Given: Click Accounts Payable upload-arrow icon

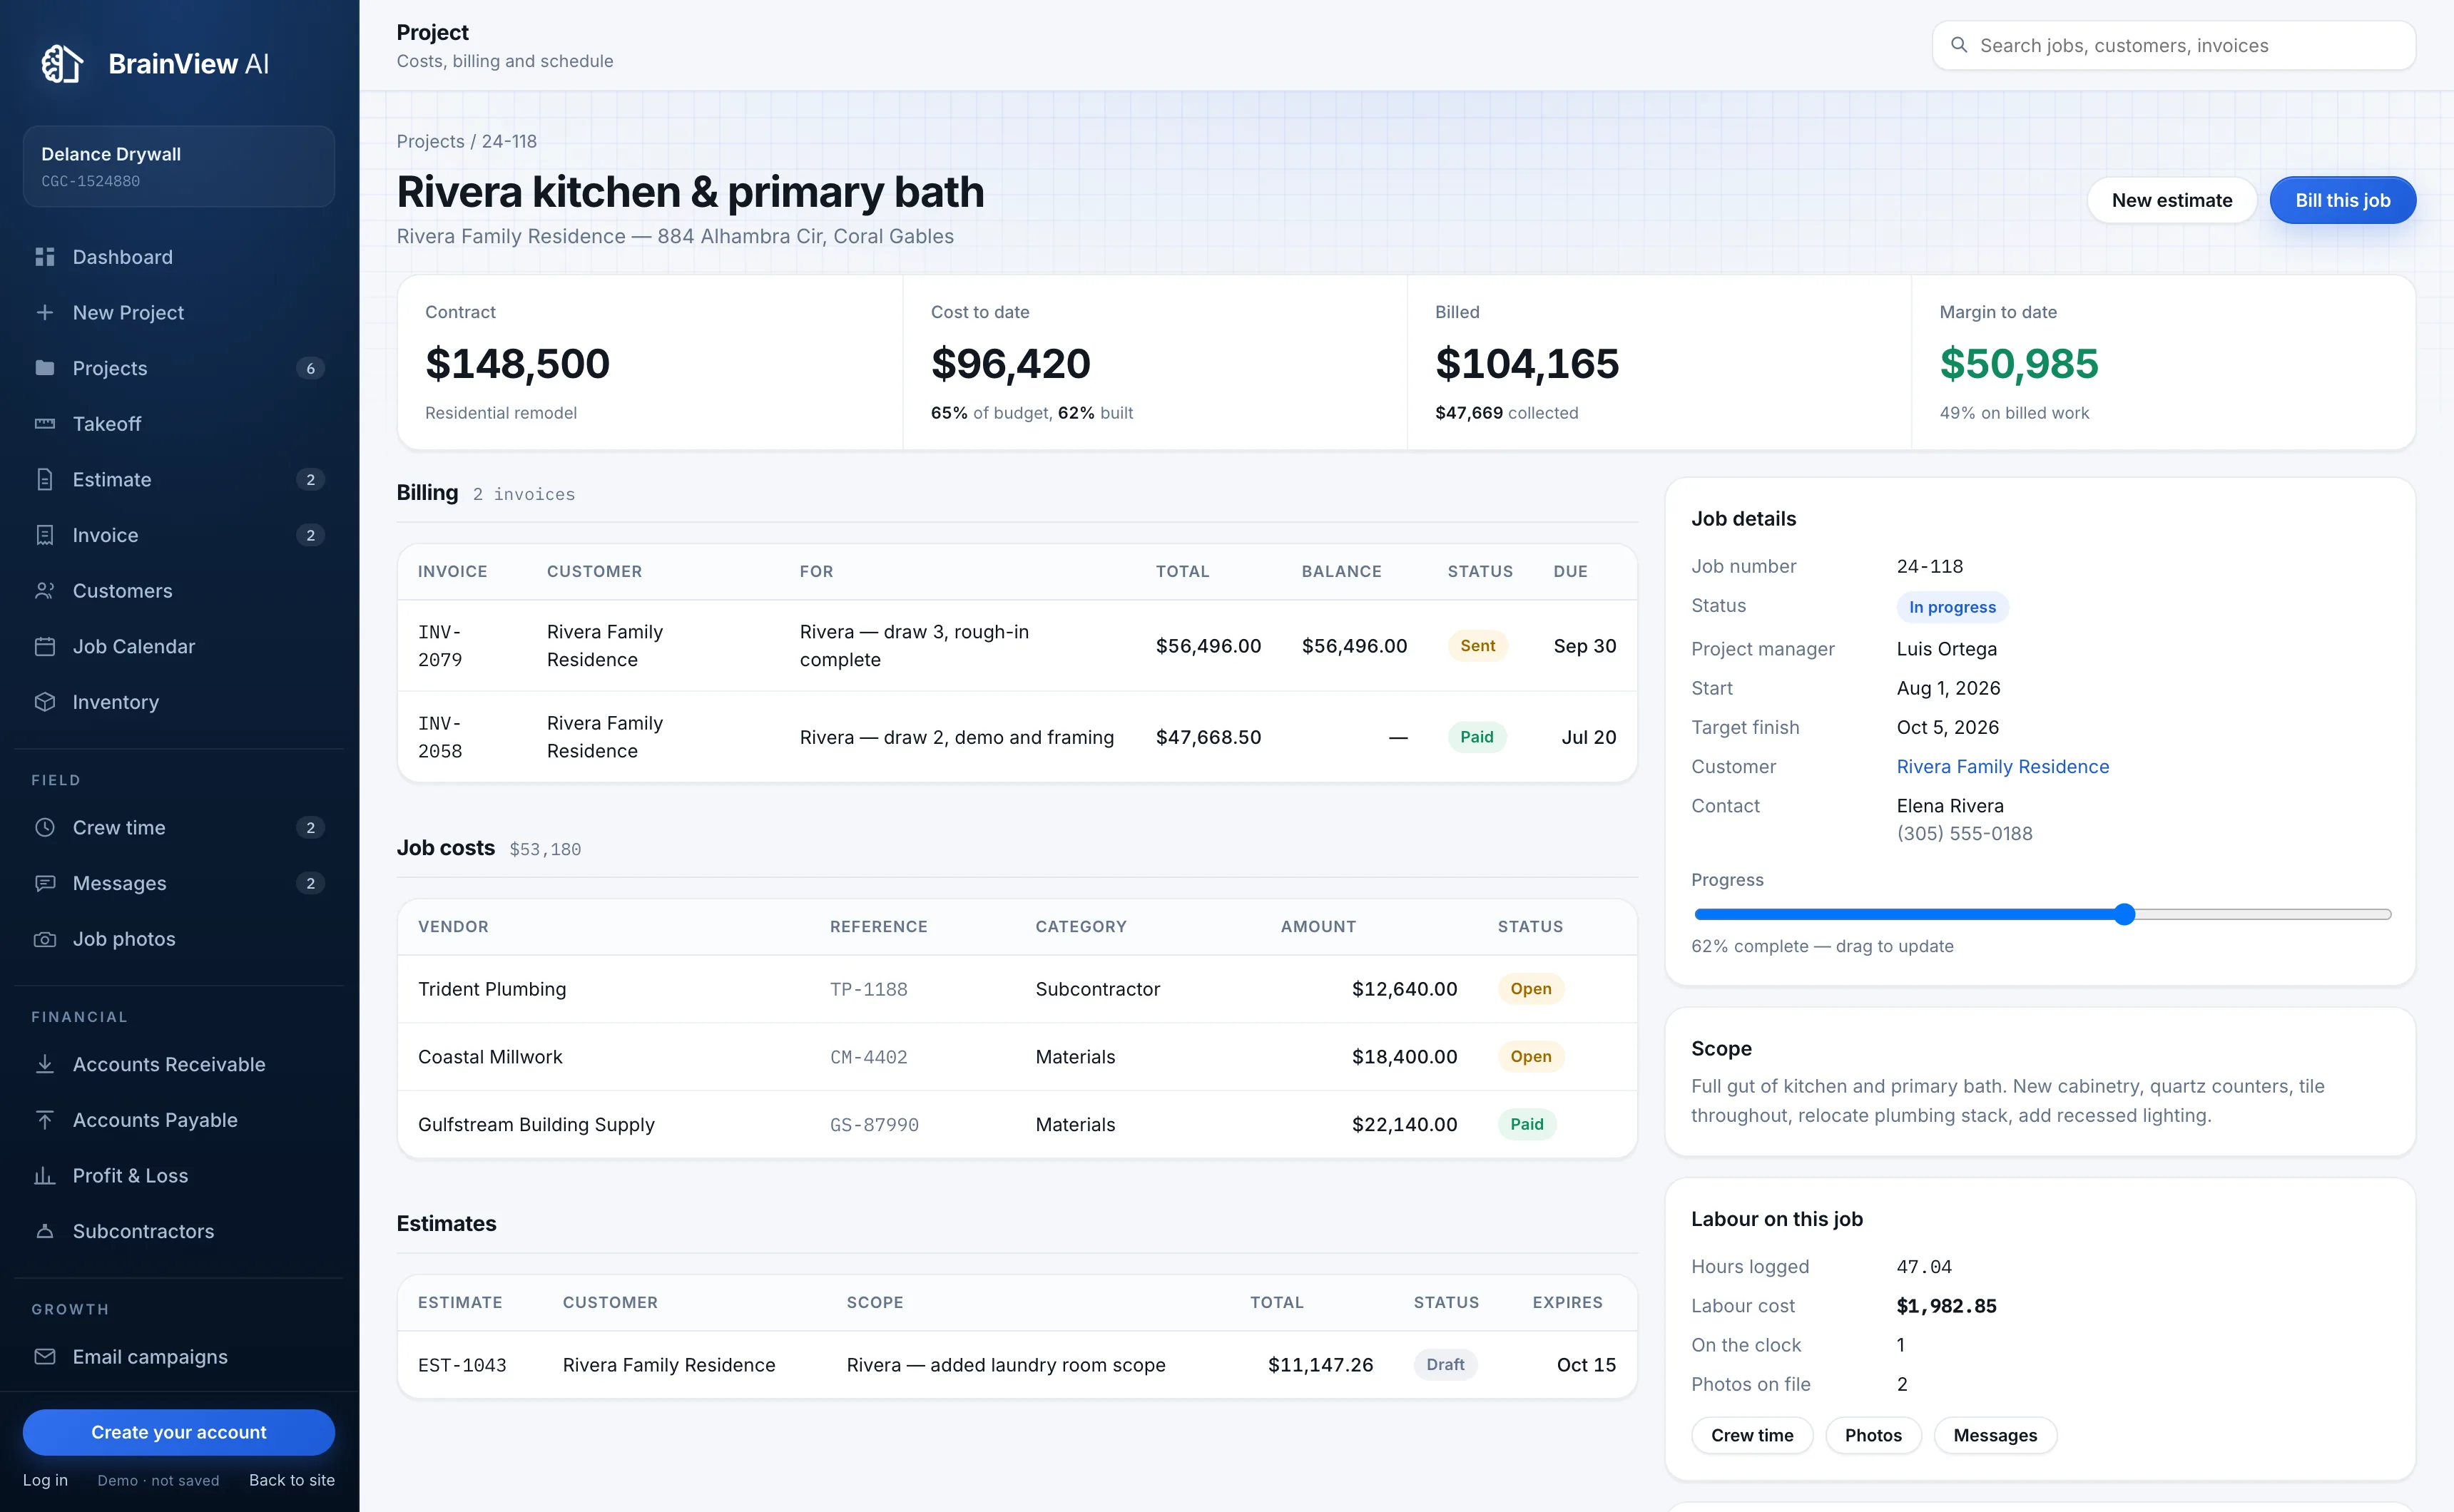Looking at the screenshot, I should (45, 1120).
